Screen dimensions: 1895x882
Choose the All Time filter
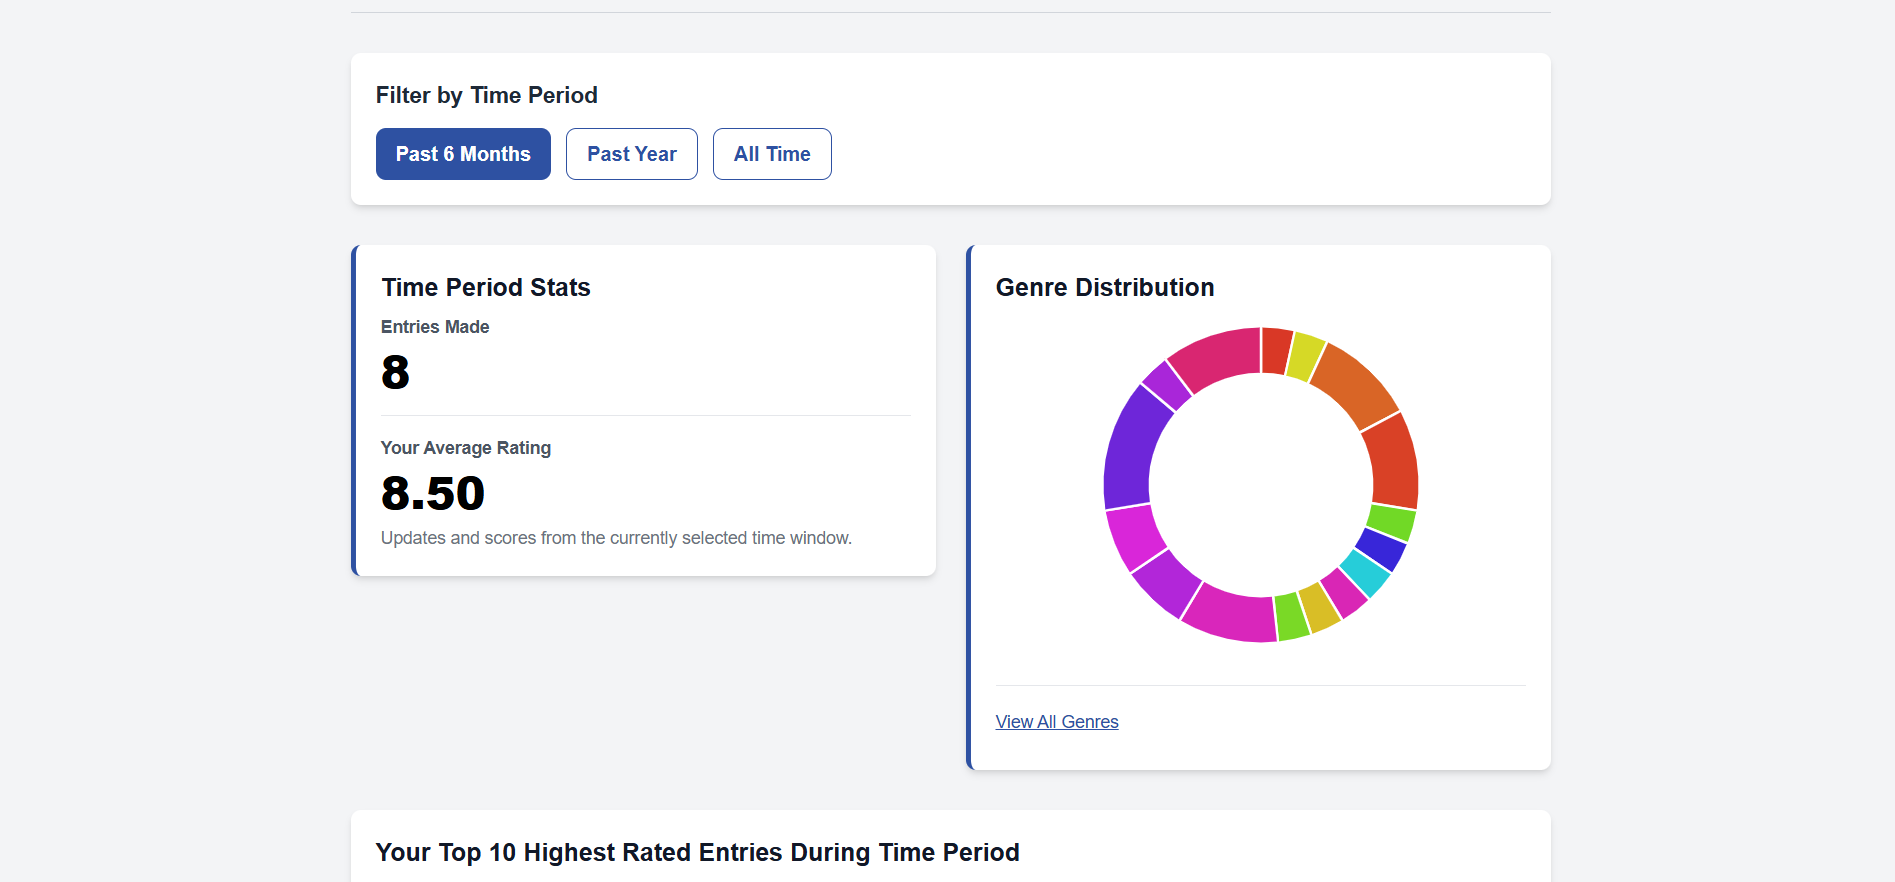pos(772,154)
